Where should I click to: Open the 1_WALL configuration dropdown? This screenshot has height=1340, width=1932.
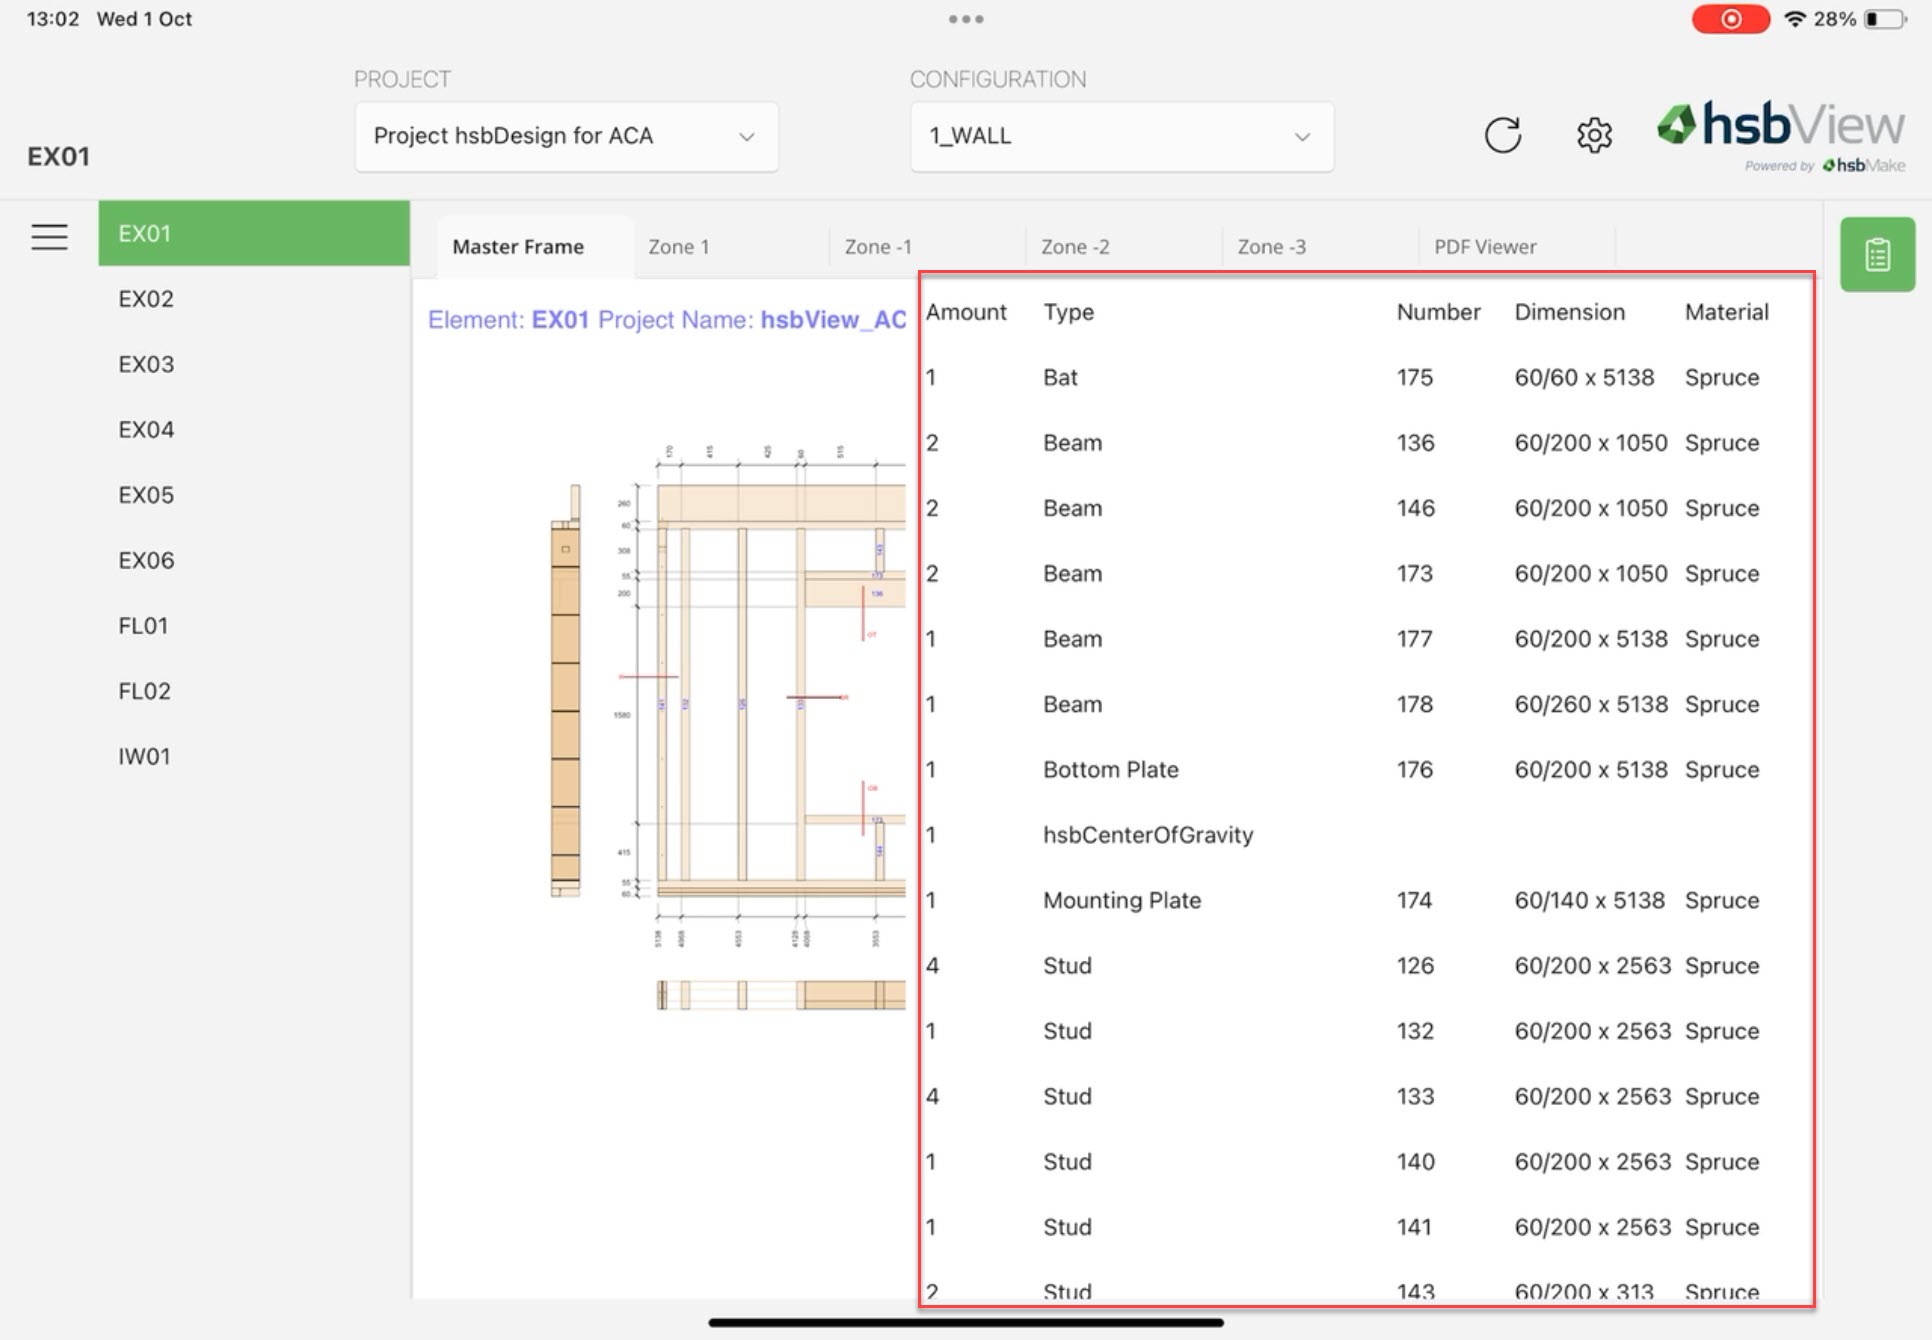[1121, 136]
